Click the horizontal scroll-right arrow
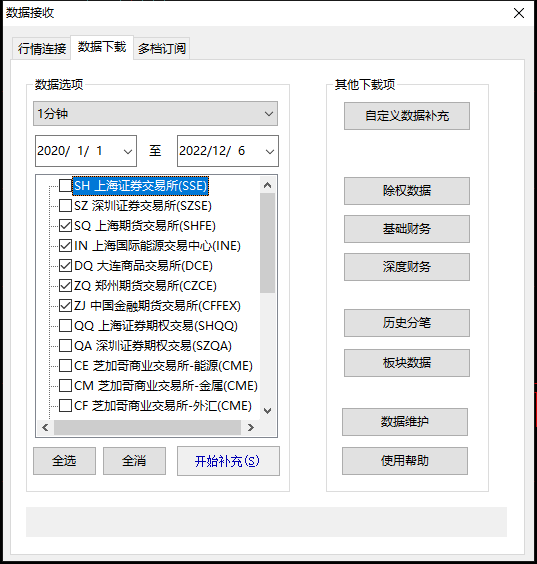537x564 pixels. coord(251,427)
